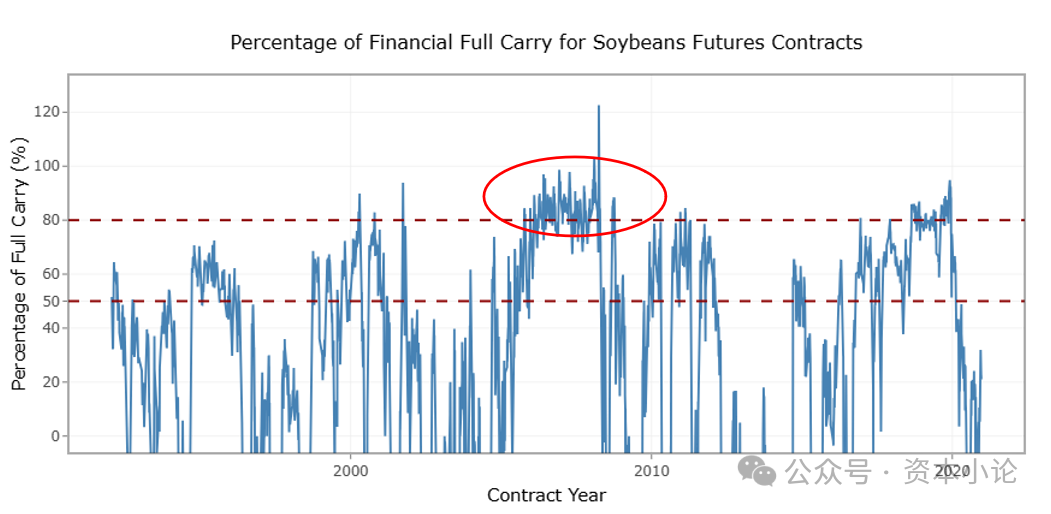Click the 2010 tick on the x-axis
Viewport: 1051px width, 514px height.
[x=651, y=471]
